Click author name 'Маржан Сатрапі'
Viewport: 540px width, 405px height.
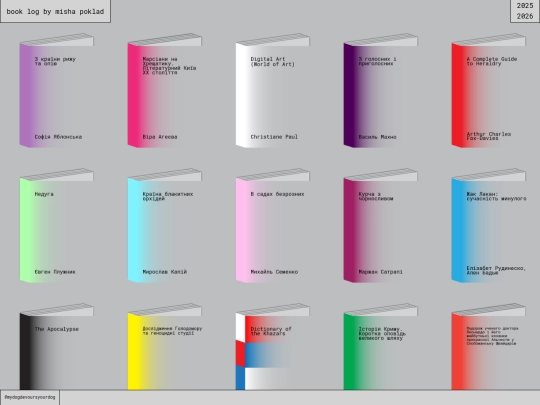381,272
